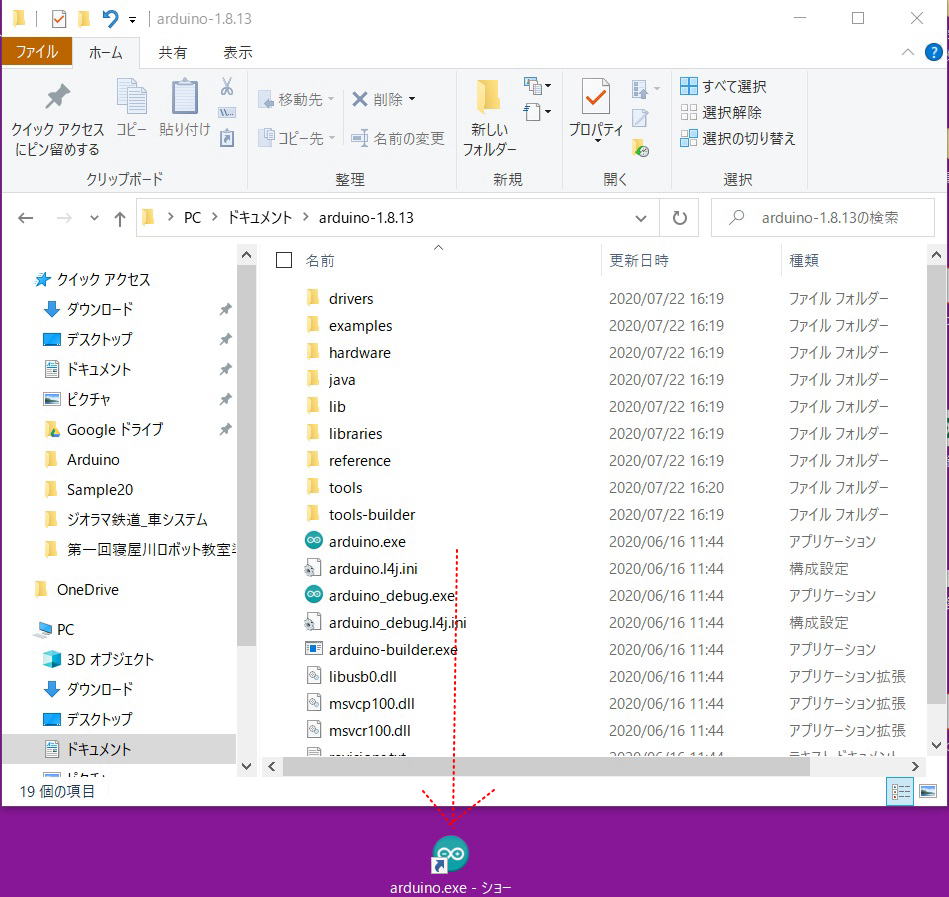The width and height of the screenshot is (949, 897).
Task: Switch to the Home tab
Action: 105,53
